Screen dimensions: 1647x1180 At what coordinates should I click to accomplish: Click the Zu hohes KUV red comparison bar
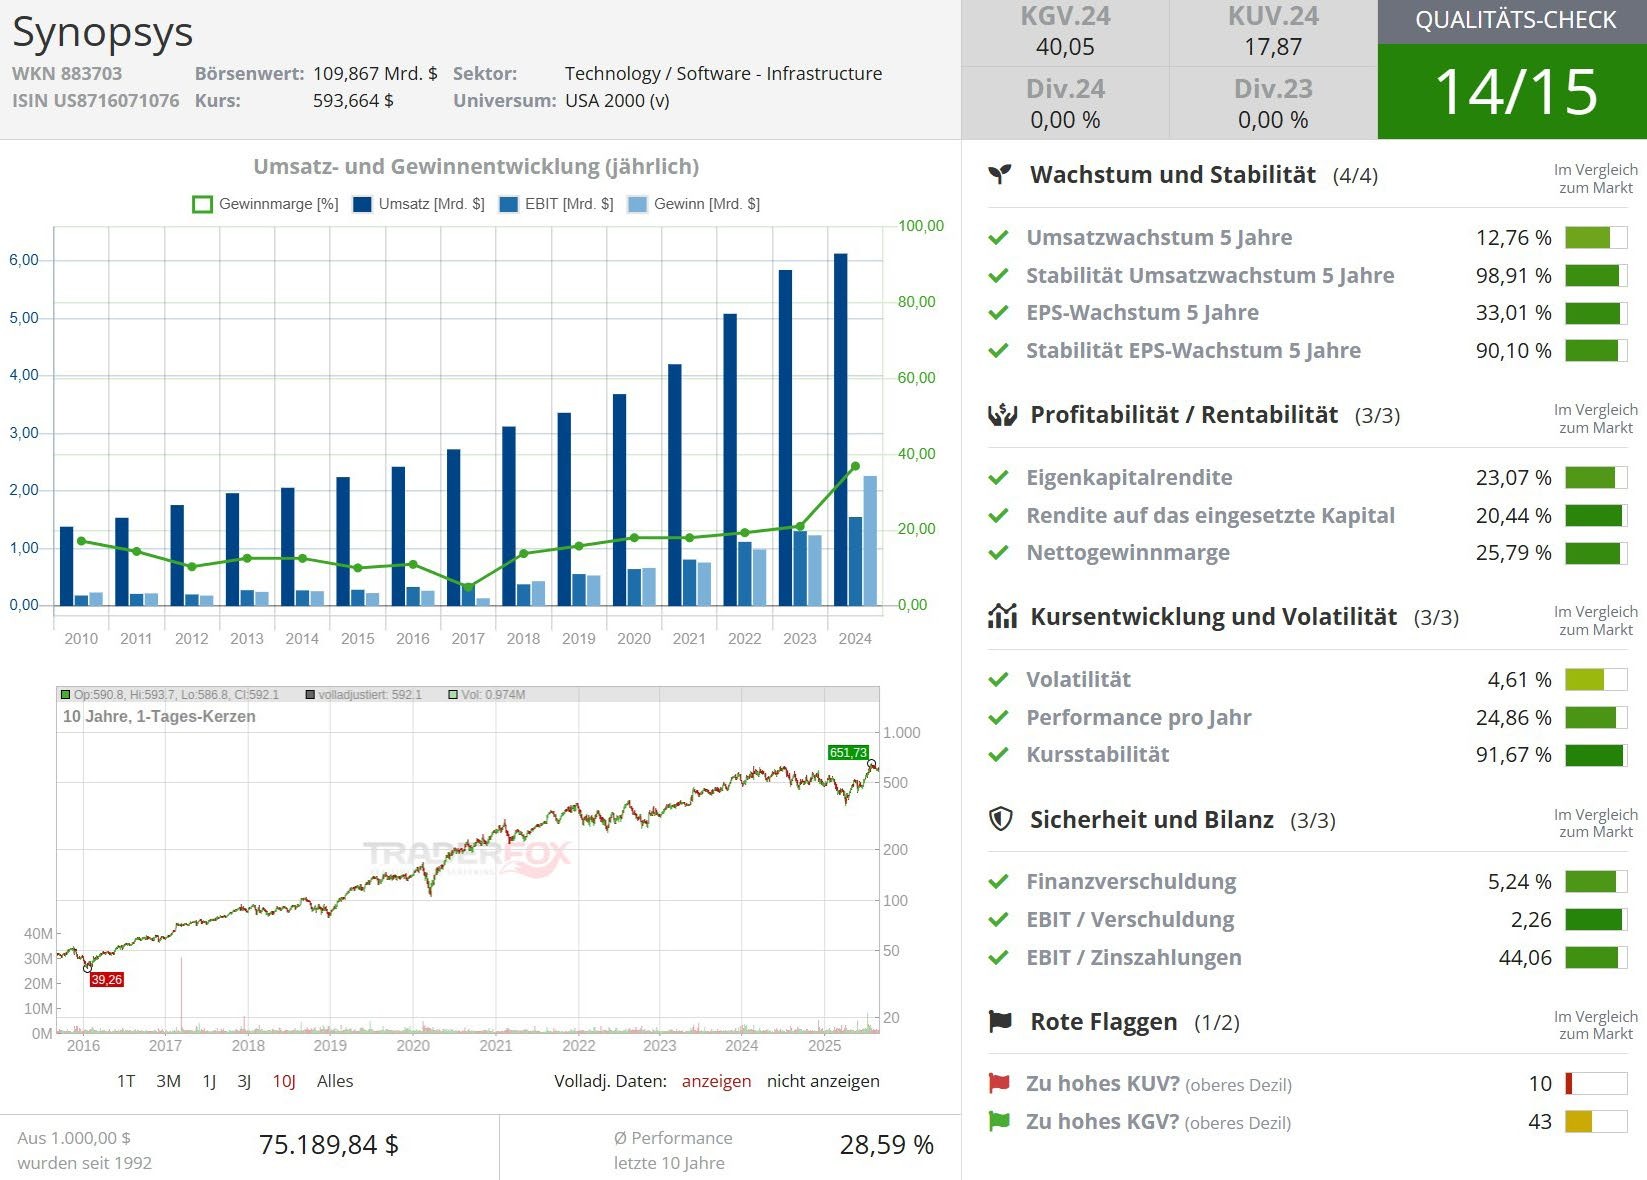coord(1596,1083)
